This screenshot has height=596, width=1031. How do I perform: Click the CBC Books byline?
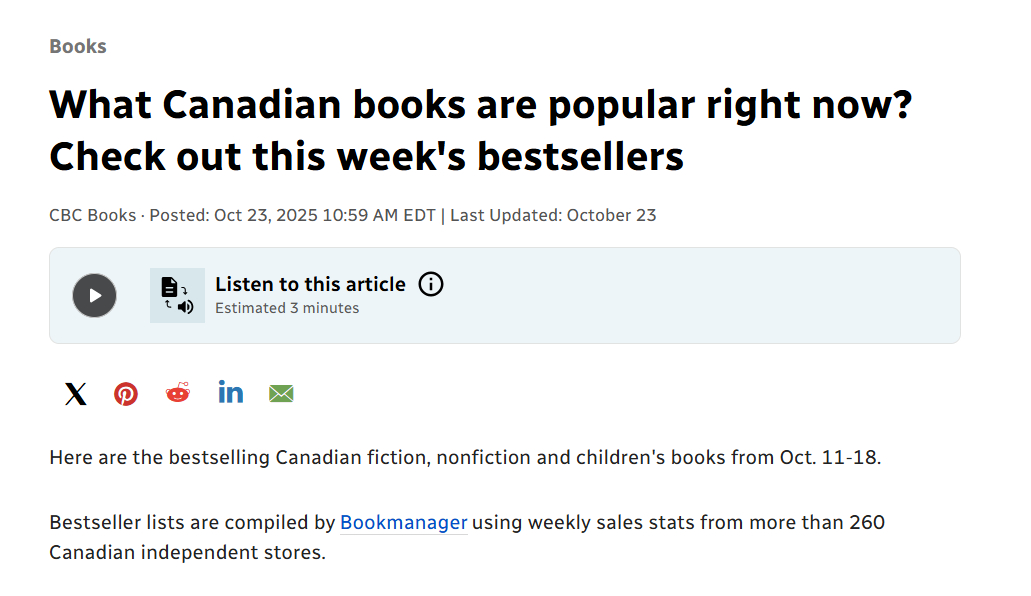(x=92, y=215)
